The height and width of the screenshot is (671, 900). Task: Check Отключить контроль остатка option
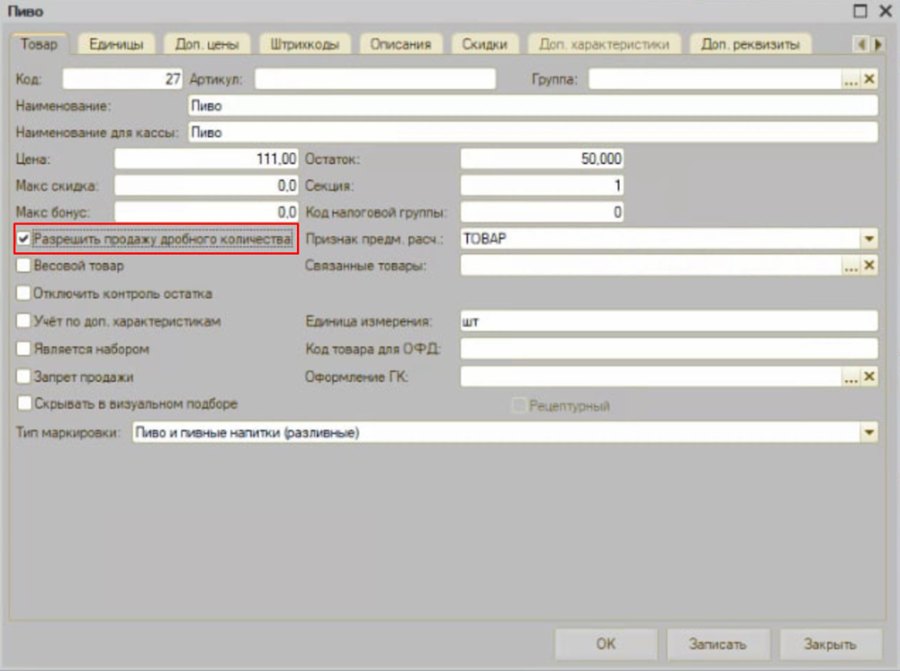24,293
